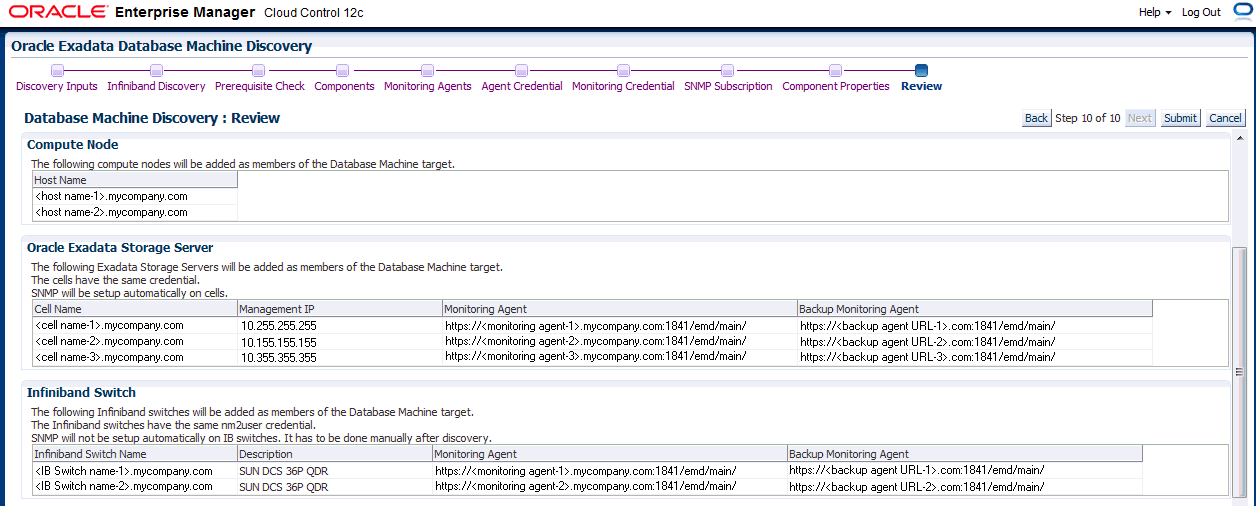Click SUN DCS 36P QDR for IB Switch name-2
Image resolution: width=1256 pixels, height=506 pixels.
click(283, 487)
